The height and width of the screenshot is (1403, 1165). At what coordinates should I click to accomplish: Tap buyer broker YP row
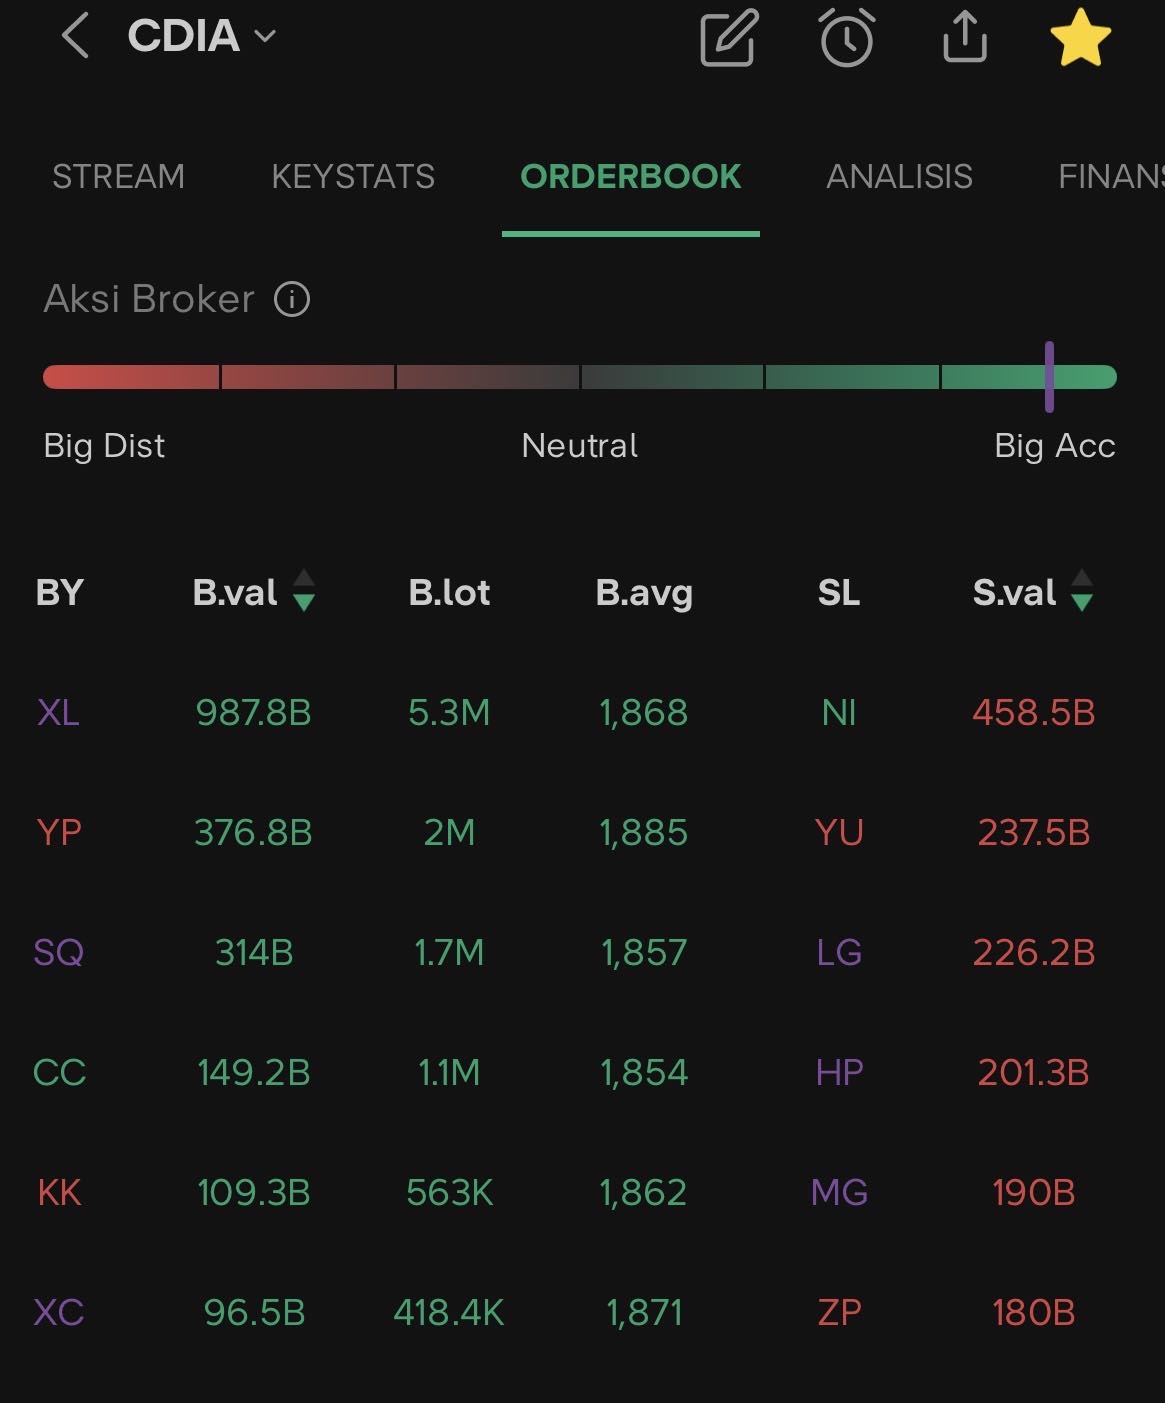[x=59, y=833]
